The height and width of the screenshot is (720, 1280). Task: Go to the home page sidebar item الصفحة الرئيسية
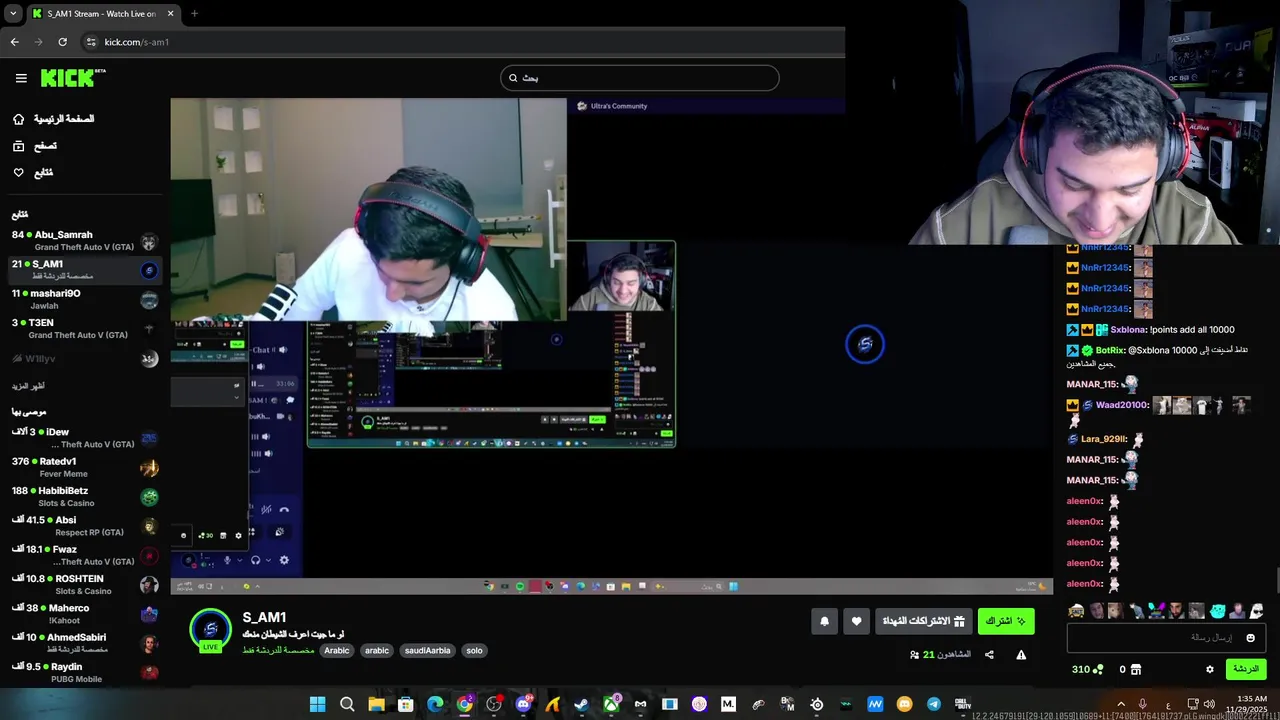pos(53,119)
